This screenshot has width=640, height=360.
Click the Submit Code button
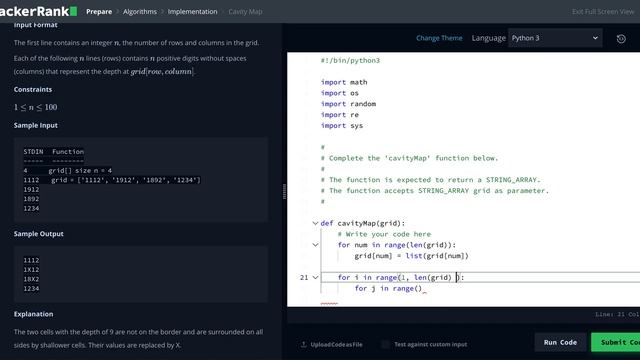tap(616, 342)
